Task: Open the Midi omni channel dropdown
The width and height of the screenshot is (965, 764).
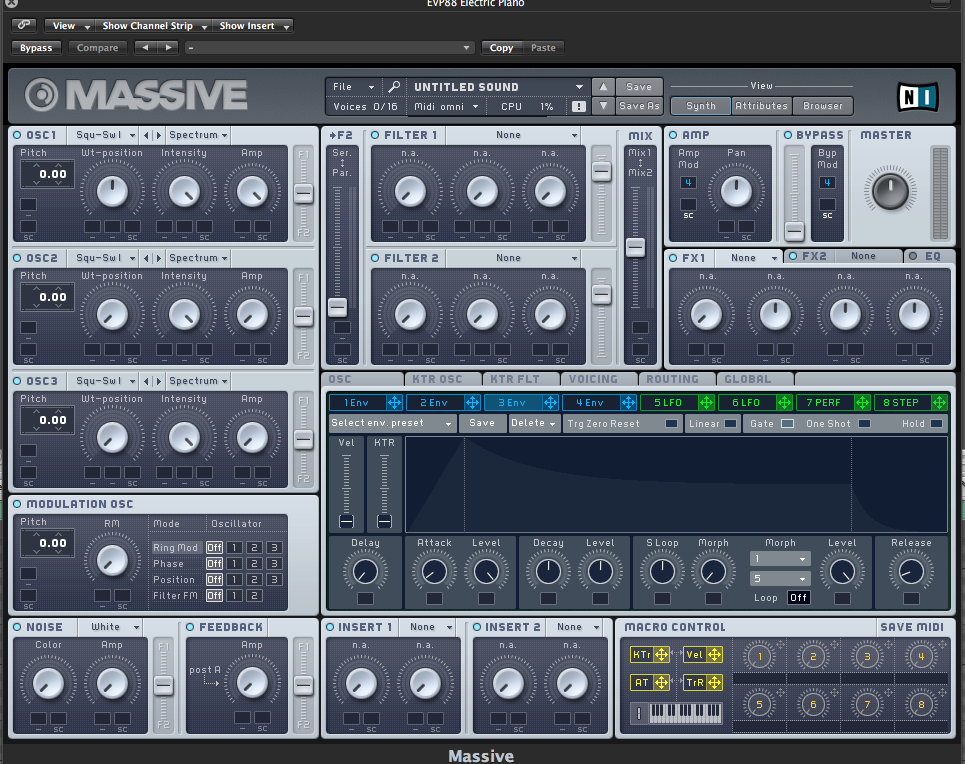Action: coord(446,107)
